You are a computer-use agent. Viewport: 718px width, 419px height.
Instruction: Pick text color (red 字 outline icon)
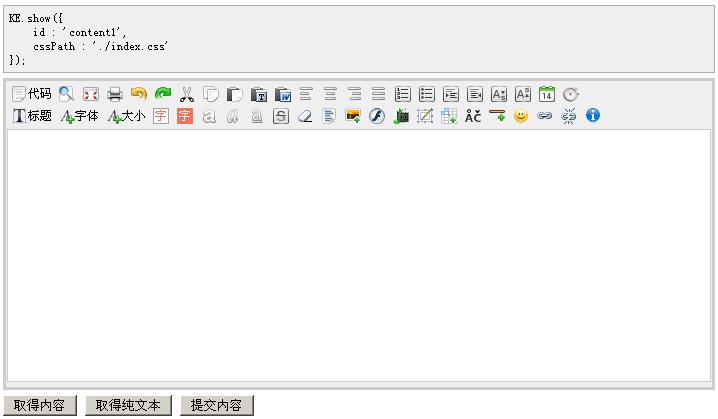[161, 116]
